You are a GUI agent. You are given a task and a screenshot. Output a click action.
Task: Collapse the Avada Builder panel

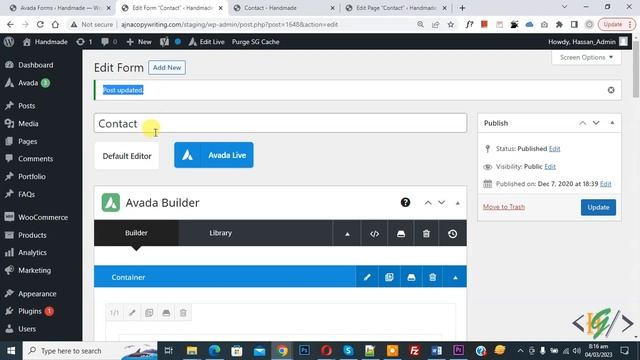(458, 203)
